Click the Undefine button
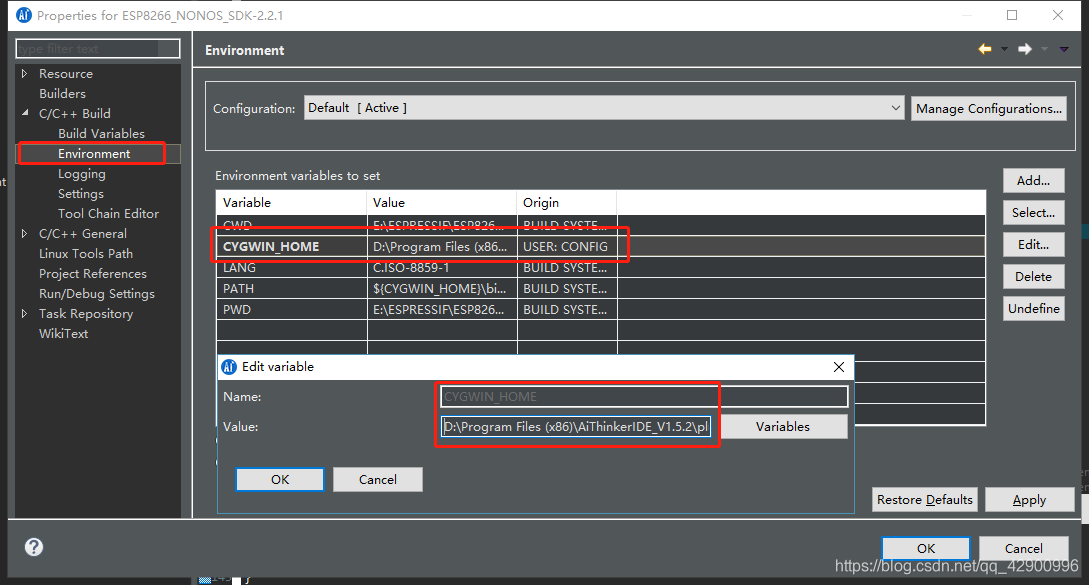 (x=1033, y=308)
